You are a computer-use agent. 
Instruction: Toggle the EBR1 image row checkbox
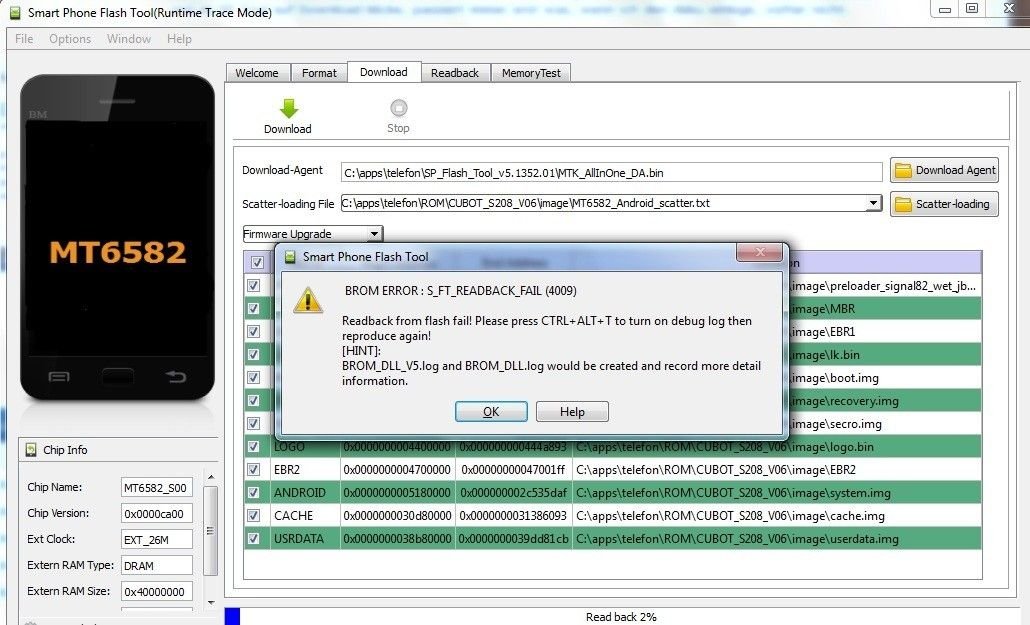pos(254,332)
